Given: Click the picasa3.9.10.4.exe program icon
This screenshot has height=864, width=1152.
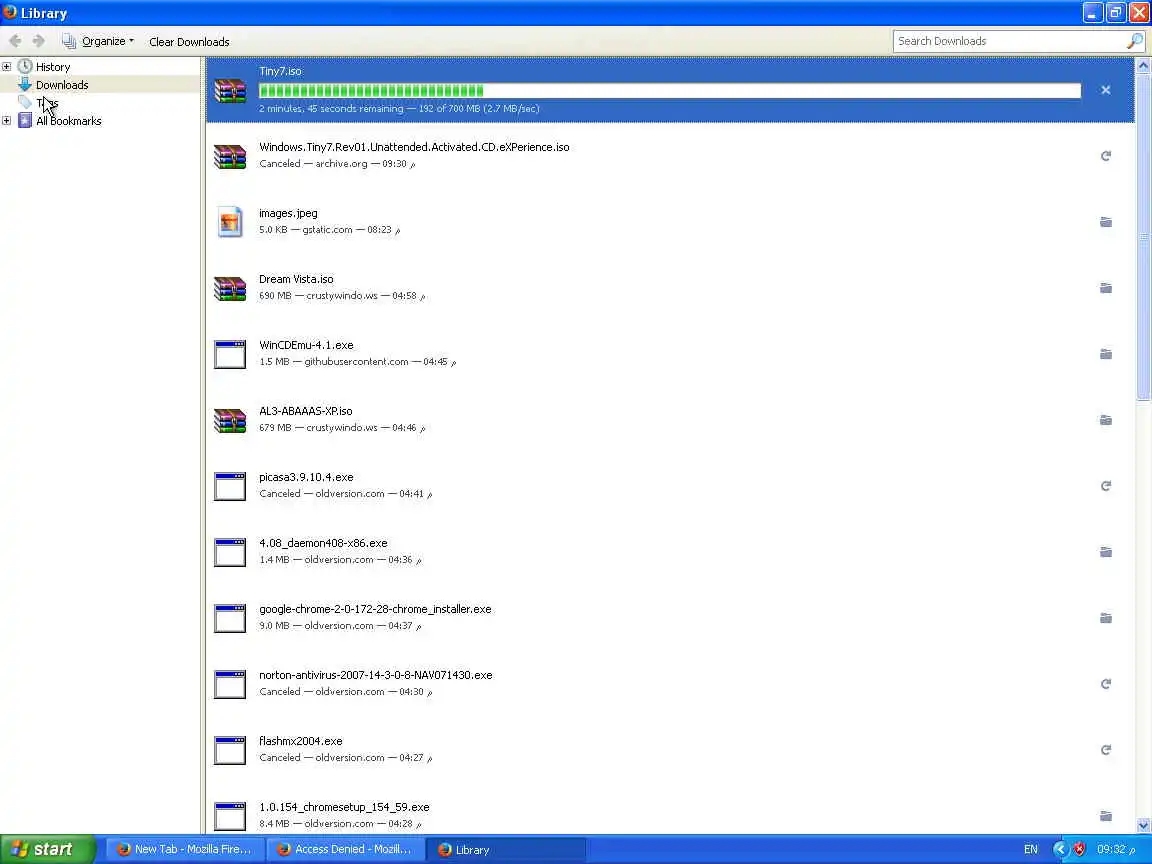Looking at the screenshot, I should point(230,486).
